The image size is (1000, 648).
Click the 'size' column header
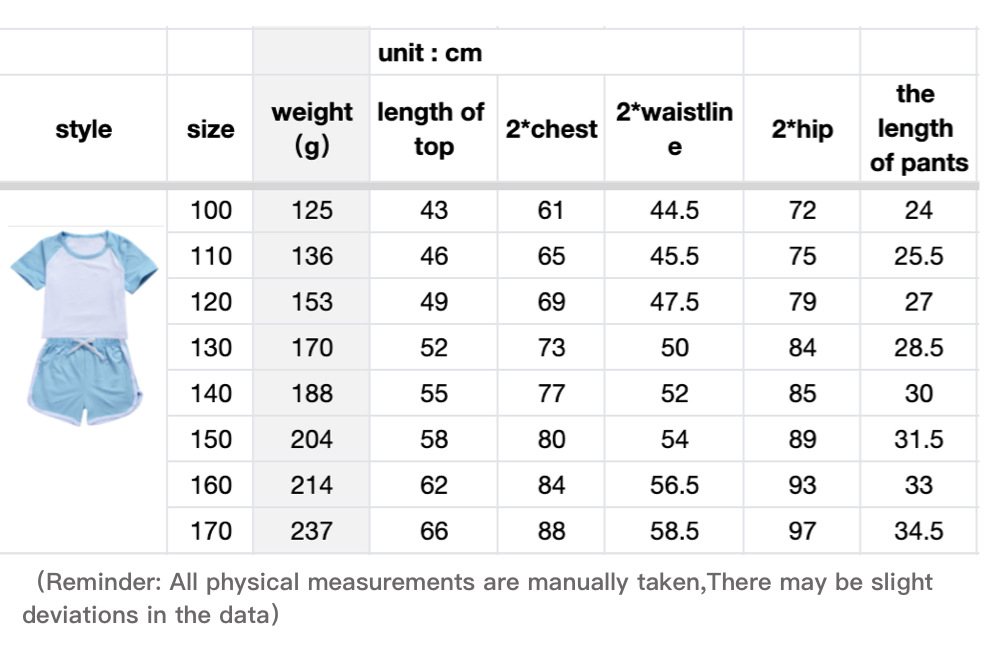click(x=210, y=129)
